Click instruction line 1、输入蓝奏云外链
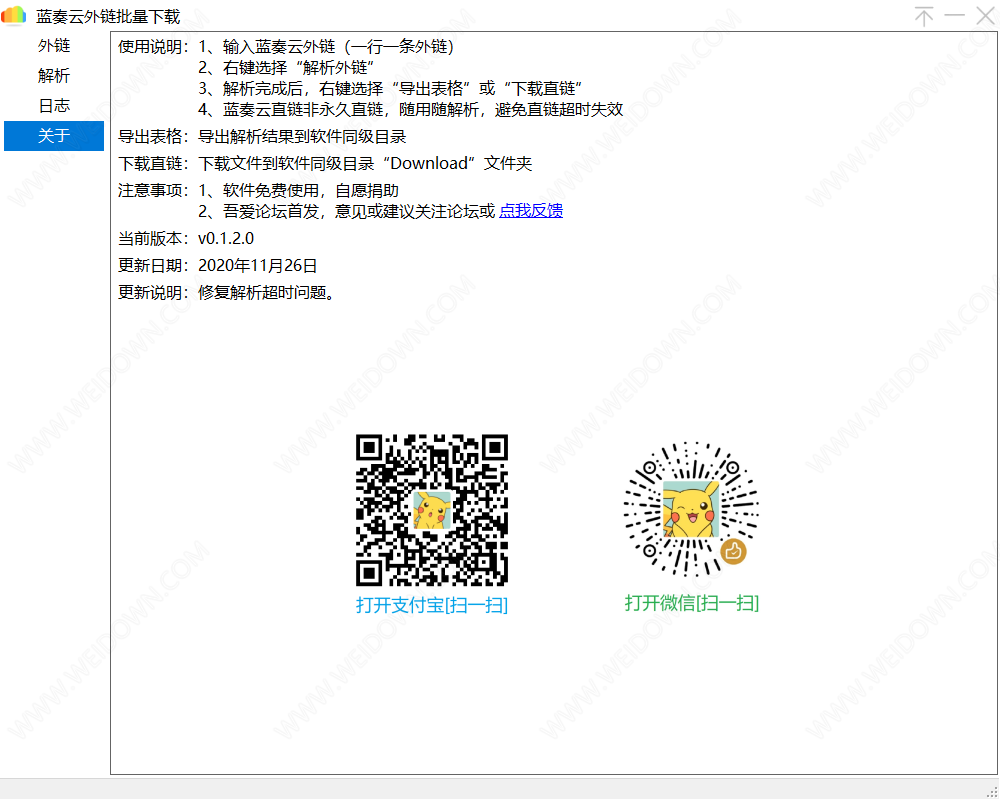This screenshot has height=800, width=1000. click(x=326, y=47)
